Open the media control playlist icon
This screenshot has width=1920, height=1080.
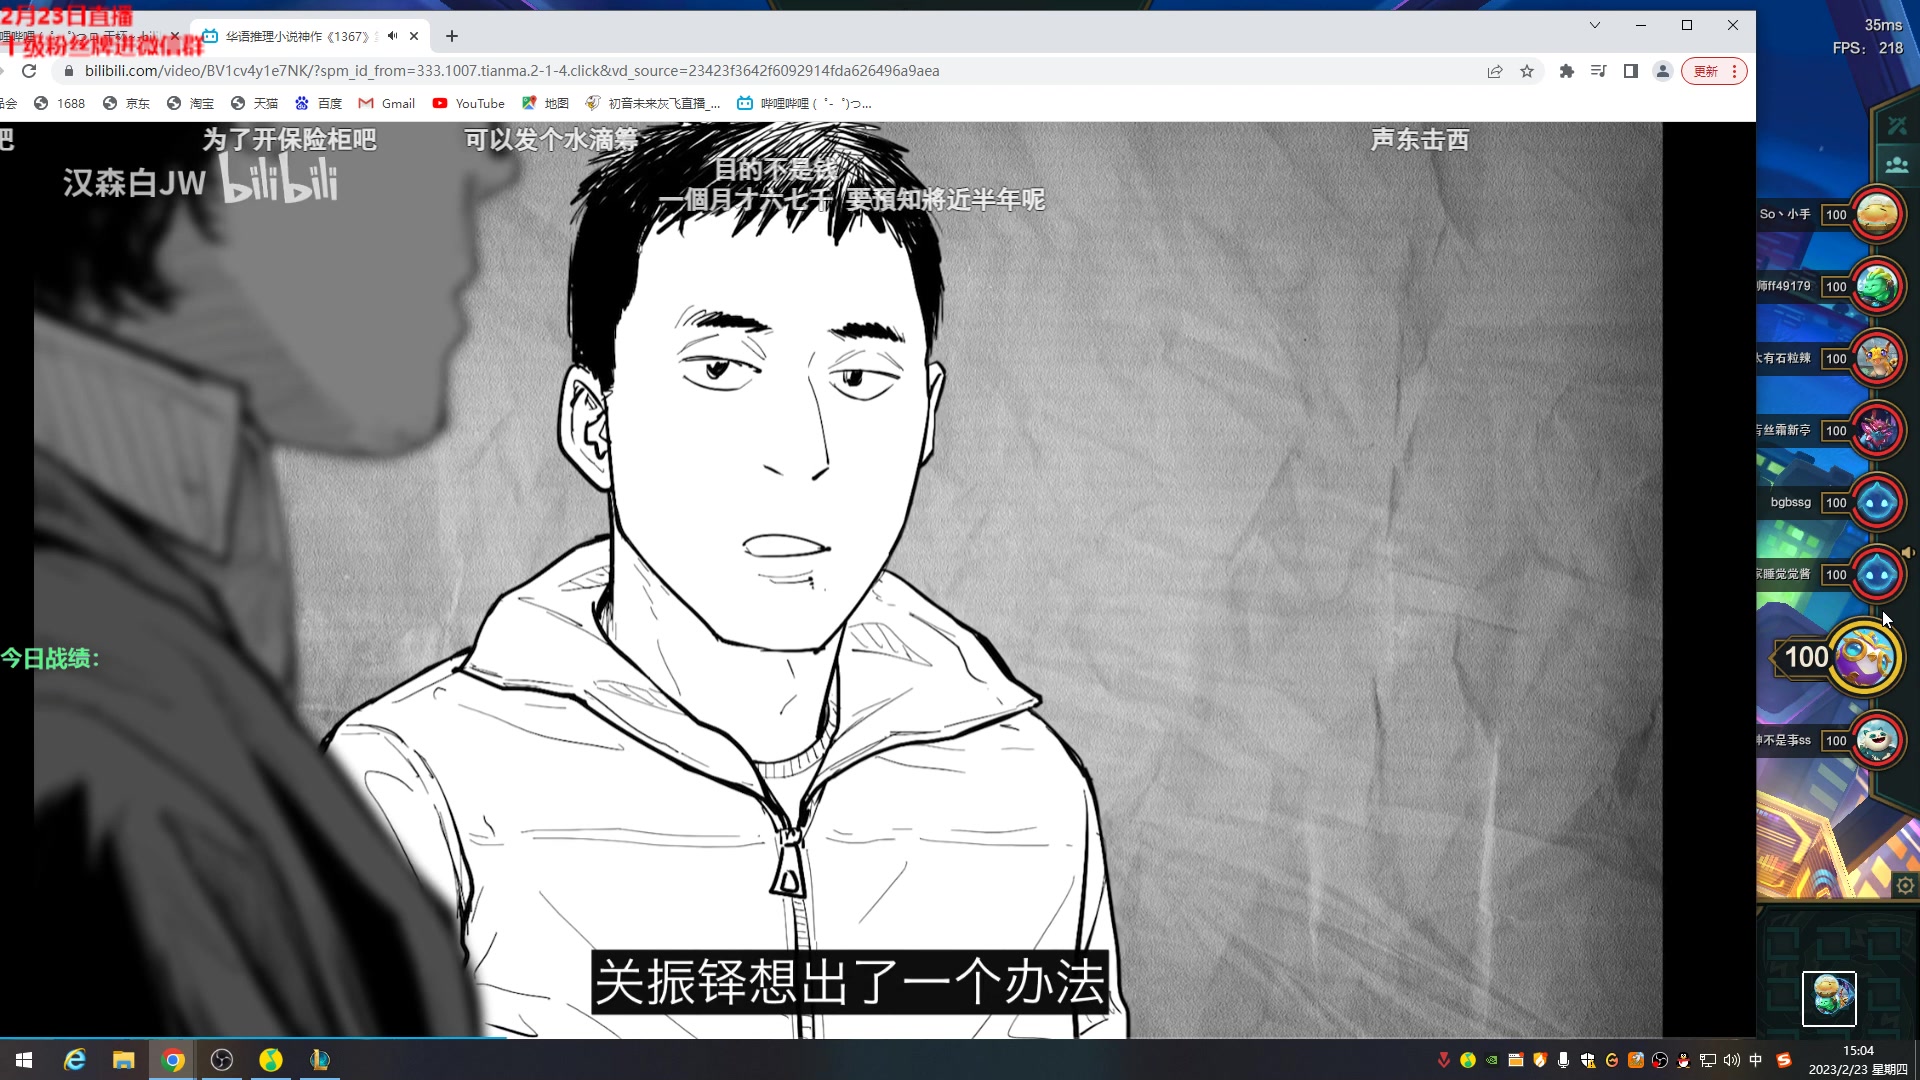point(1598,71)
